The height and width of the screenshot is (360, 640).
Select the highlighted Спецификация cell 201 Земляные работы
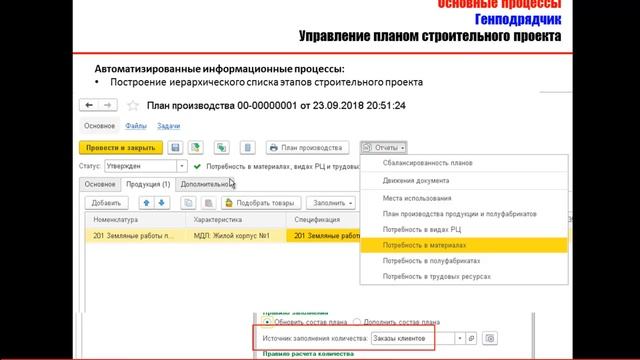click(x=323, y=236)
